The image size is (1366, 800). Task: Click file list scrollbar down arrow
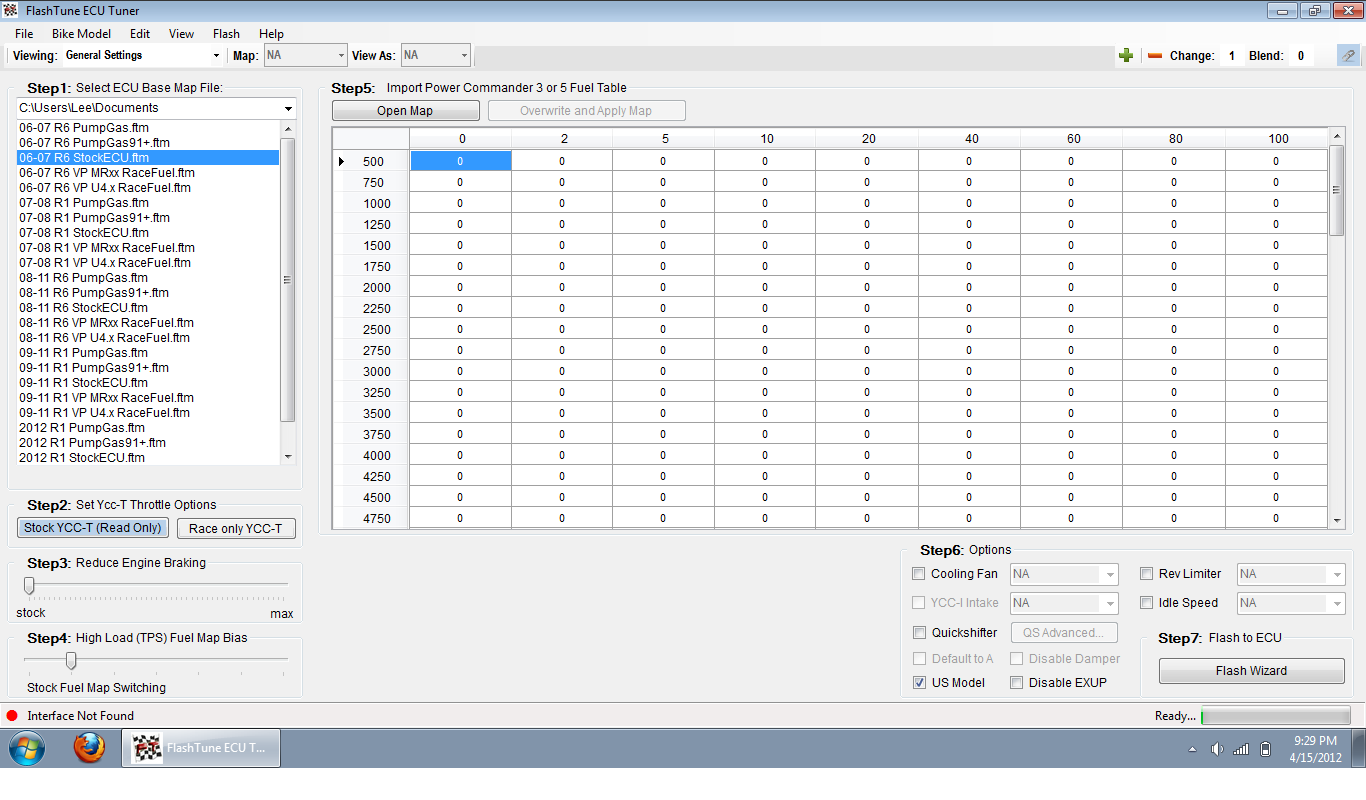click(x=288, y=457)
